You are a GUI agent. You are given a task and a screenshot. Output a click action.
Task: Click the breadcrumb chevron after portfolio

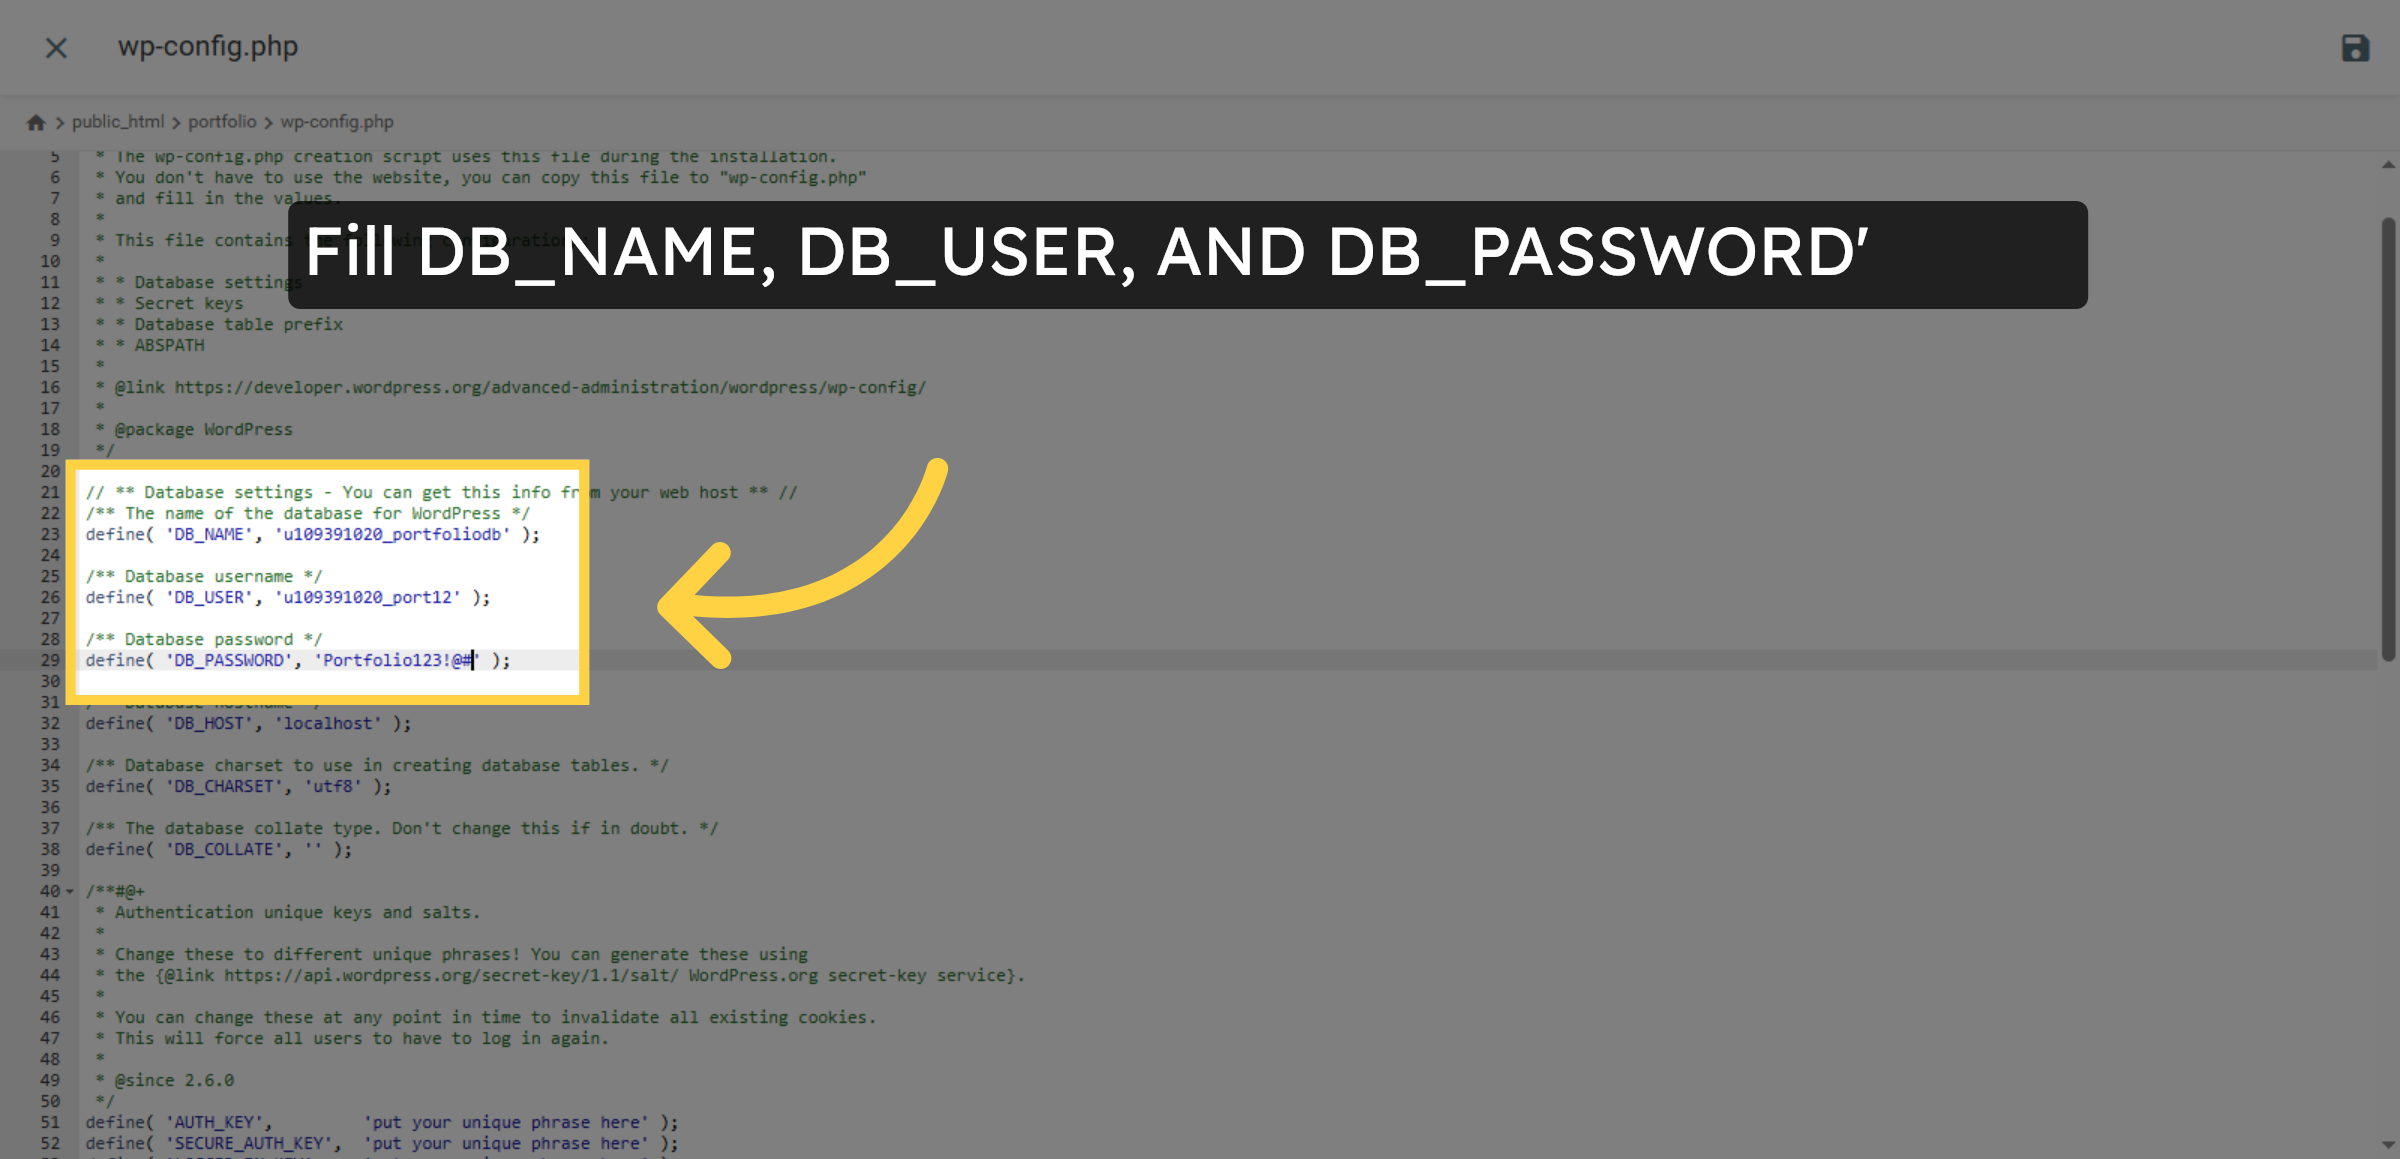pyautogui.click(x=268, y=121)
